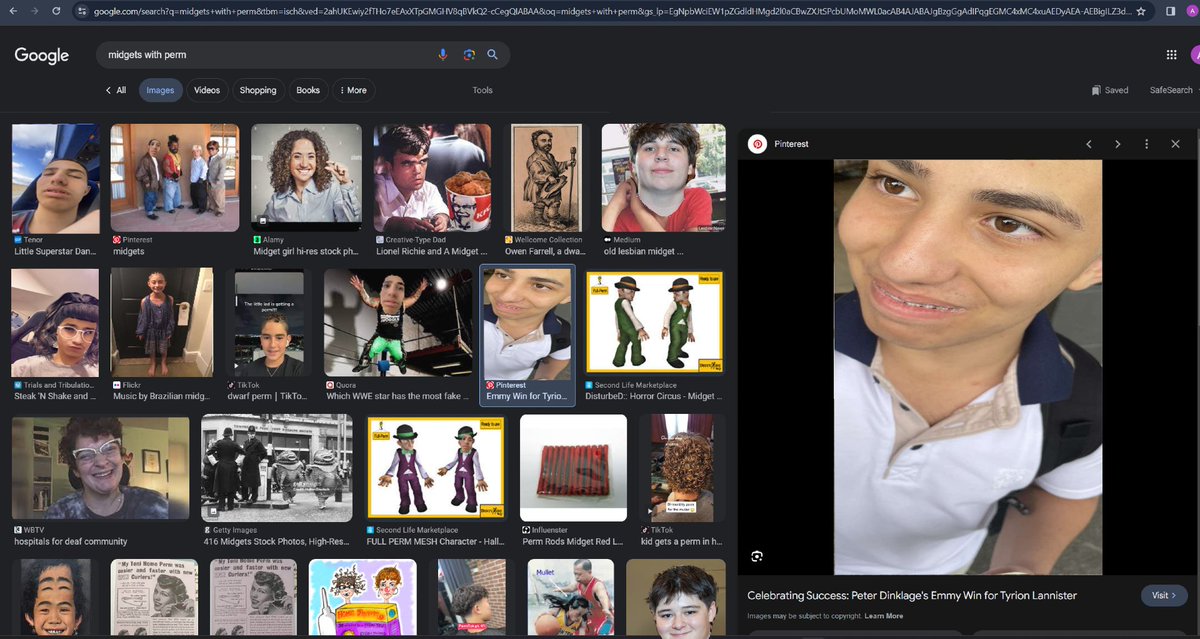Open the Flickr 'Music by Brazilian' thumbnail

tap(161, 322)
